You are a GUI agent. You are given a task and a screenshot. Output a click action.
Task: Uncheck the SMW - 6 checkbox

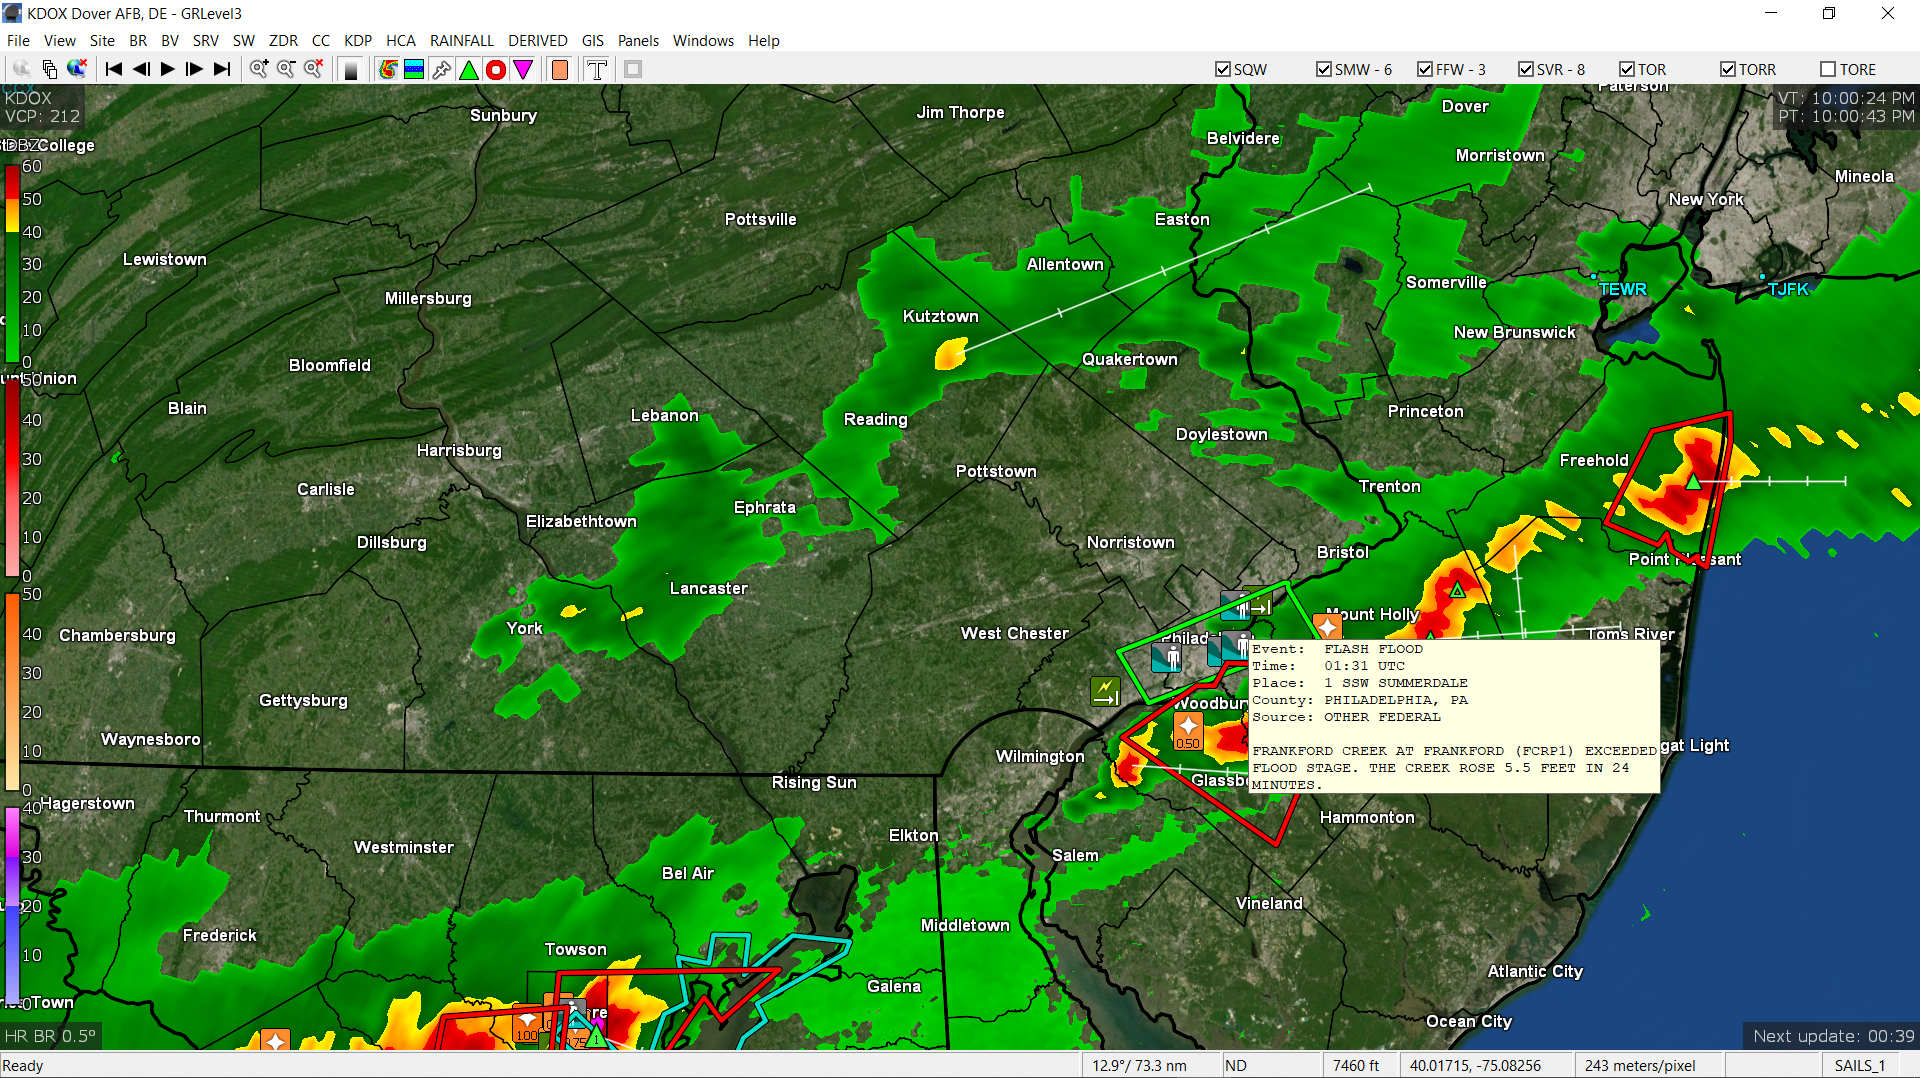click(1323, 69)
